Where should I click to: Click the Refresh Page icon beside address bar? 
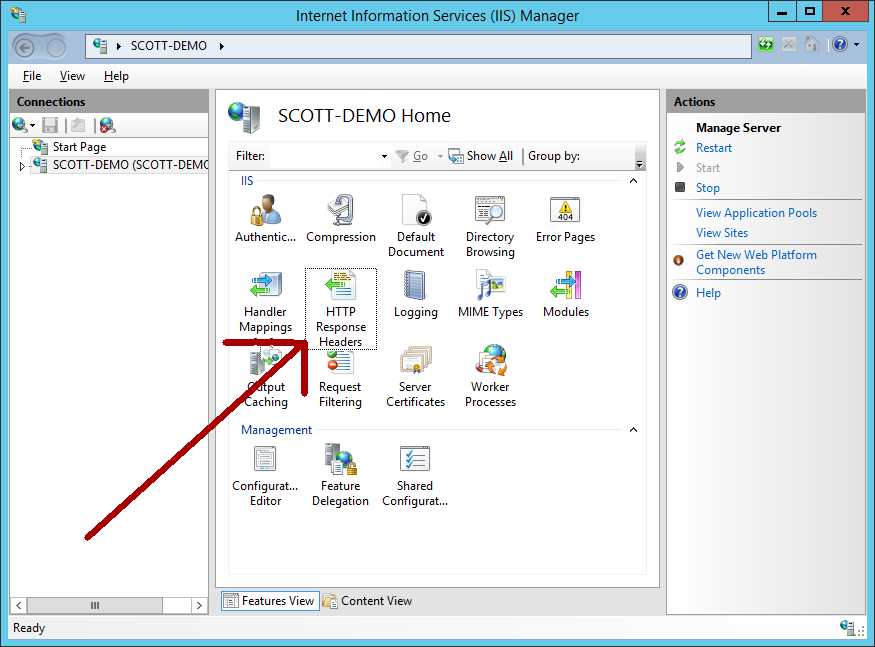[x=766, y=44]
